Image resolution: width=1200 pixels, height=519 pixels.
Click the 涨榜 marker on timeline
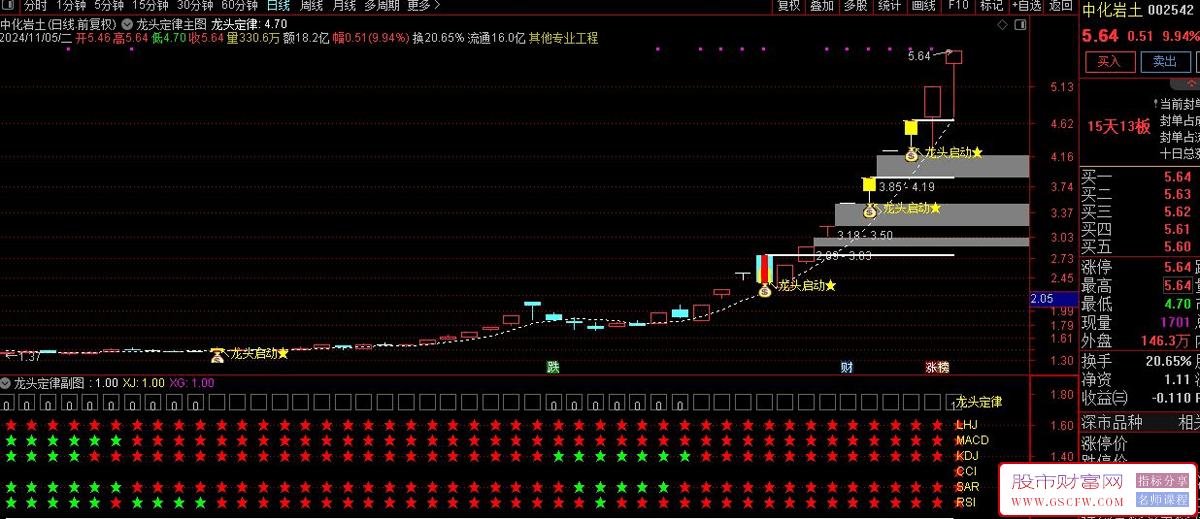(x=937, y=368)
